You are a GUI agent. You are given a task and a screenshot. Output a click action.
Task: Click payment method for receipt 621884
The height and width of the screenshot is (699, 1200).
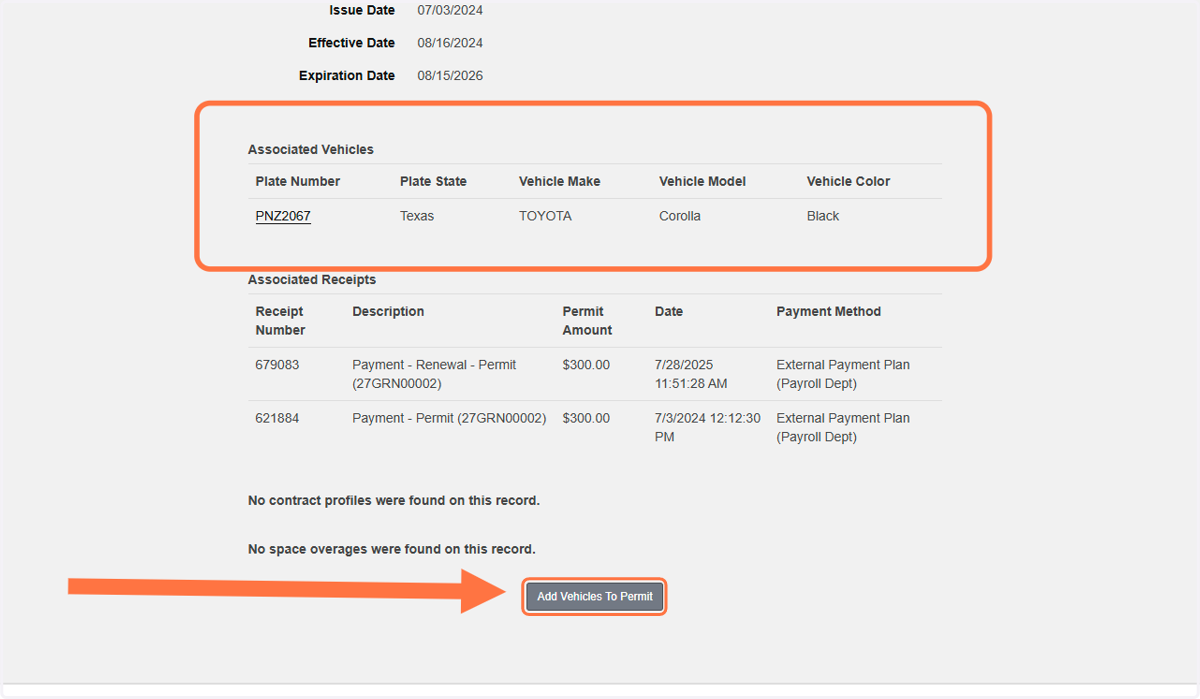pyautogui.click(x=843, y=427)
